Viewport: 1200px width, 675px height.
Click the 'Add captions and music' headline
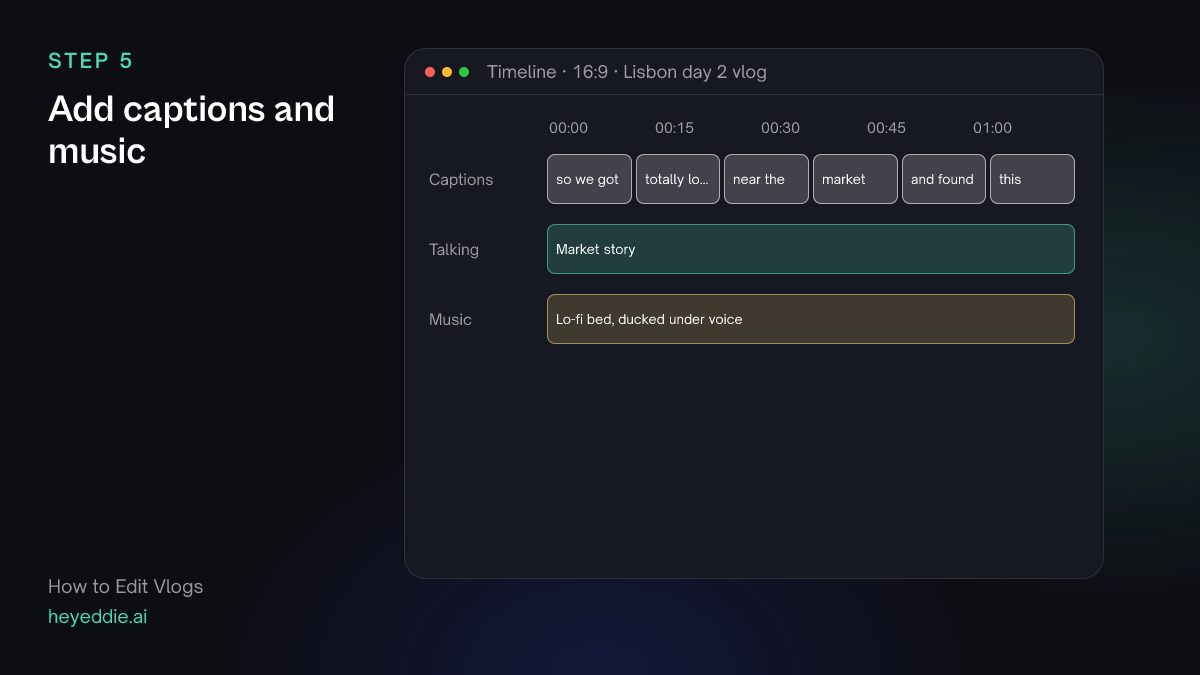click(191, 130)
